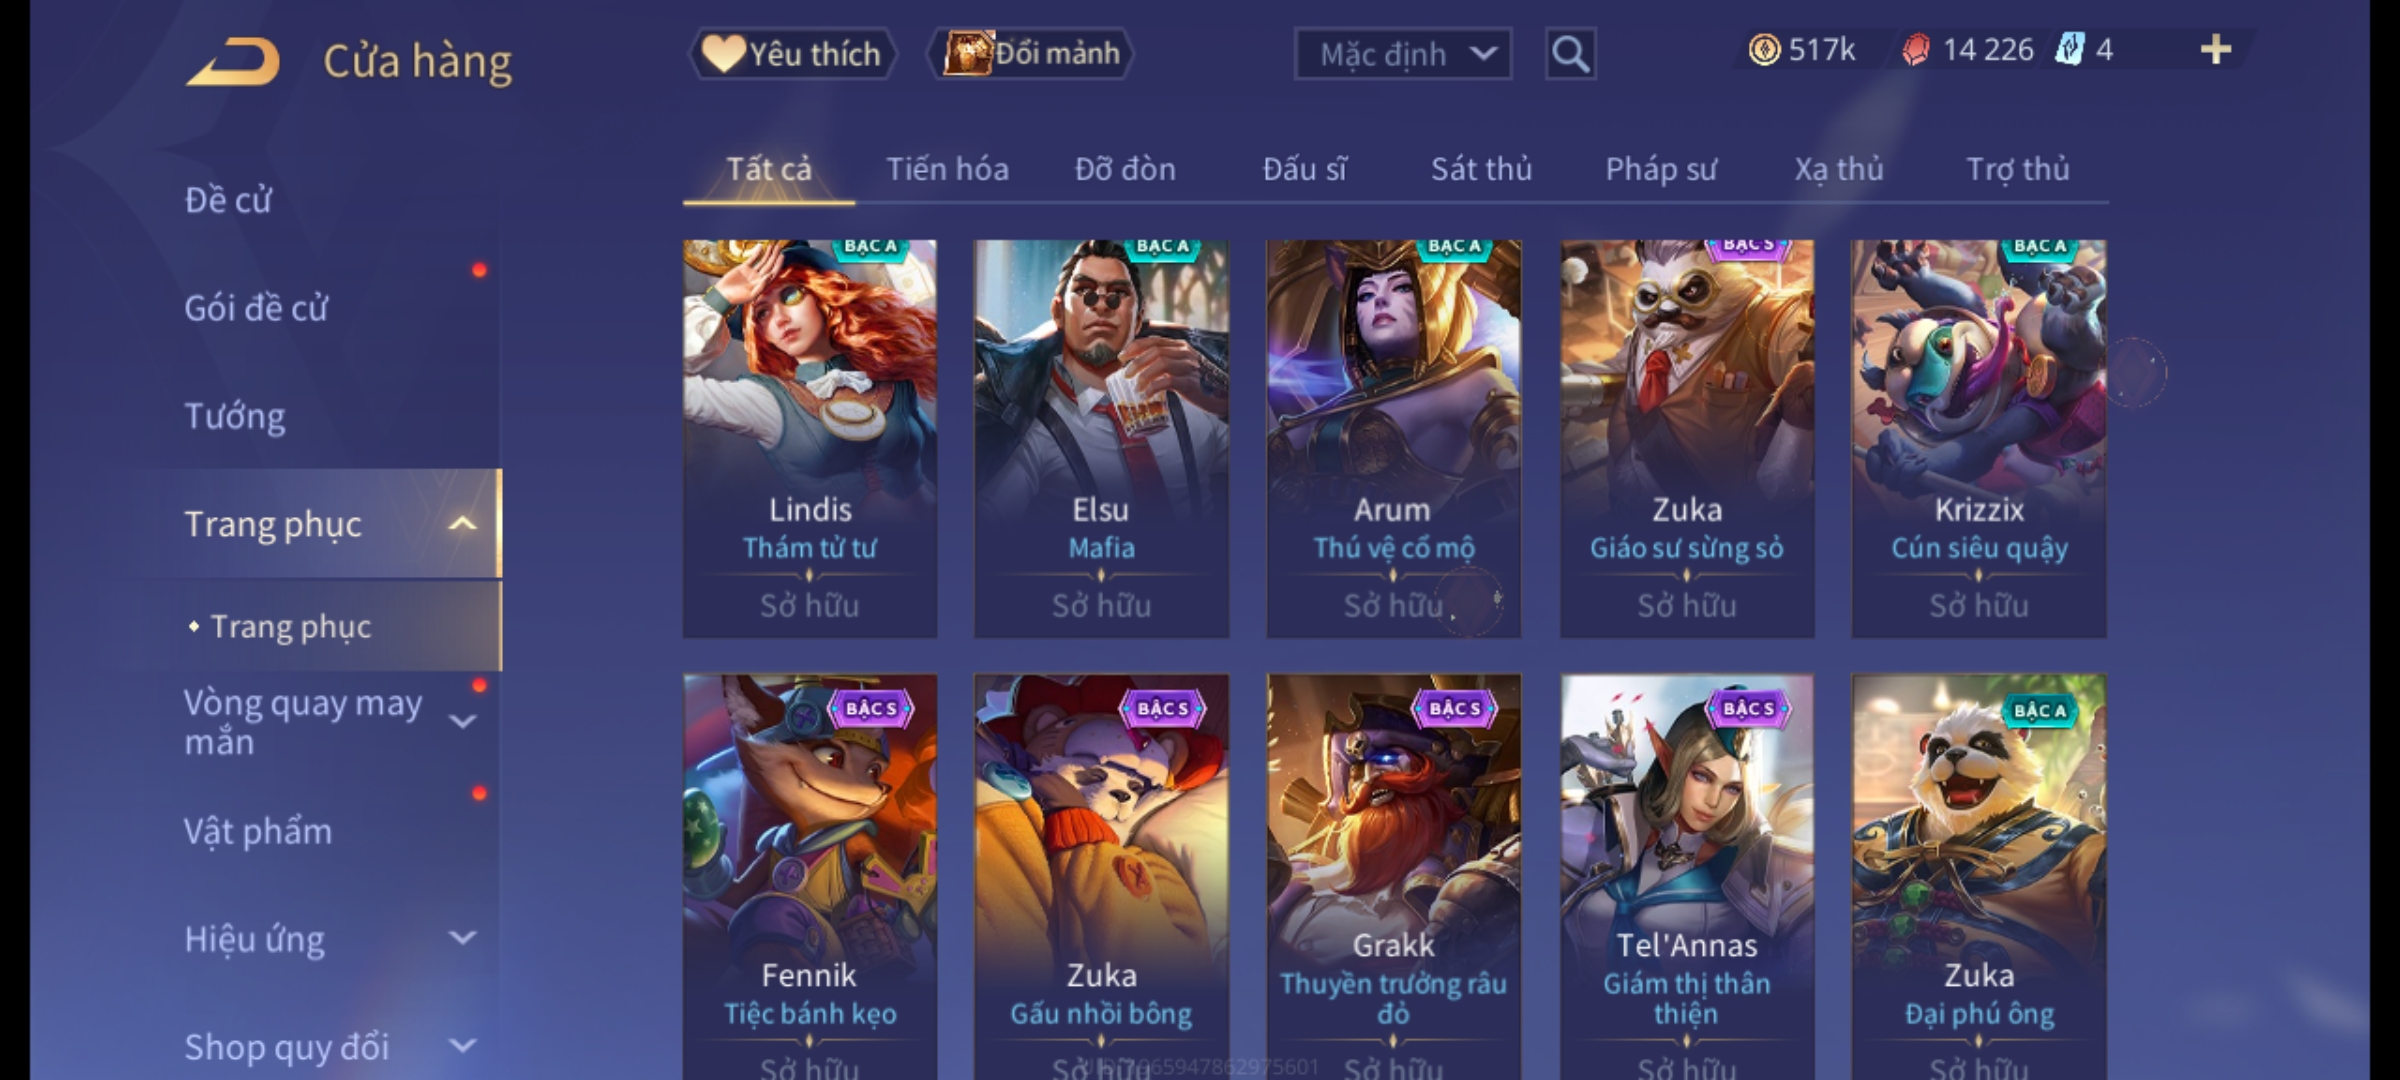The width and height of the screenshot is (2400, 1080).
Task: Select the Tiến hóa tab
Action: (x=947, y=169)
